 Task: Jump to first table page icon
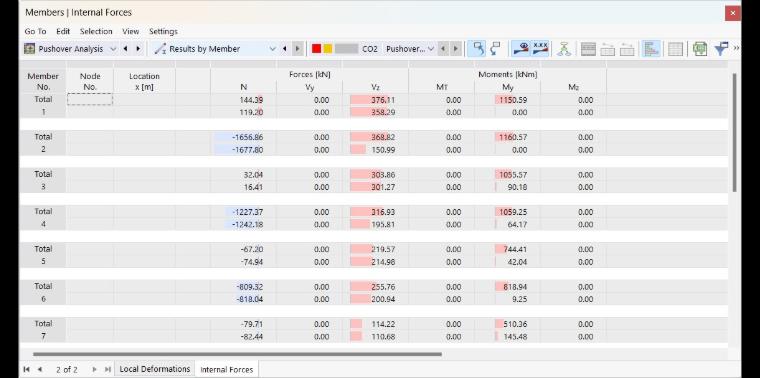tap(26, 369)
